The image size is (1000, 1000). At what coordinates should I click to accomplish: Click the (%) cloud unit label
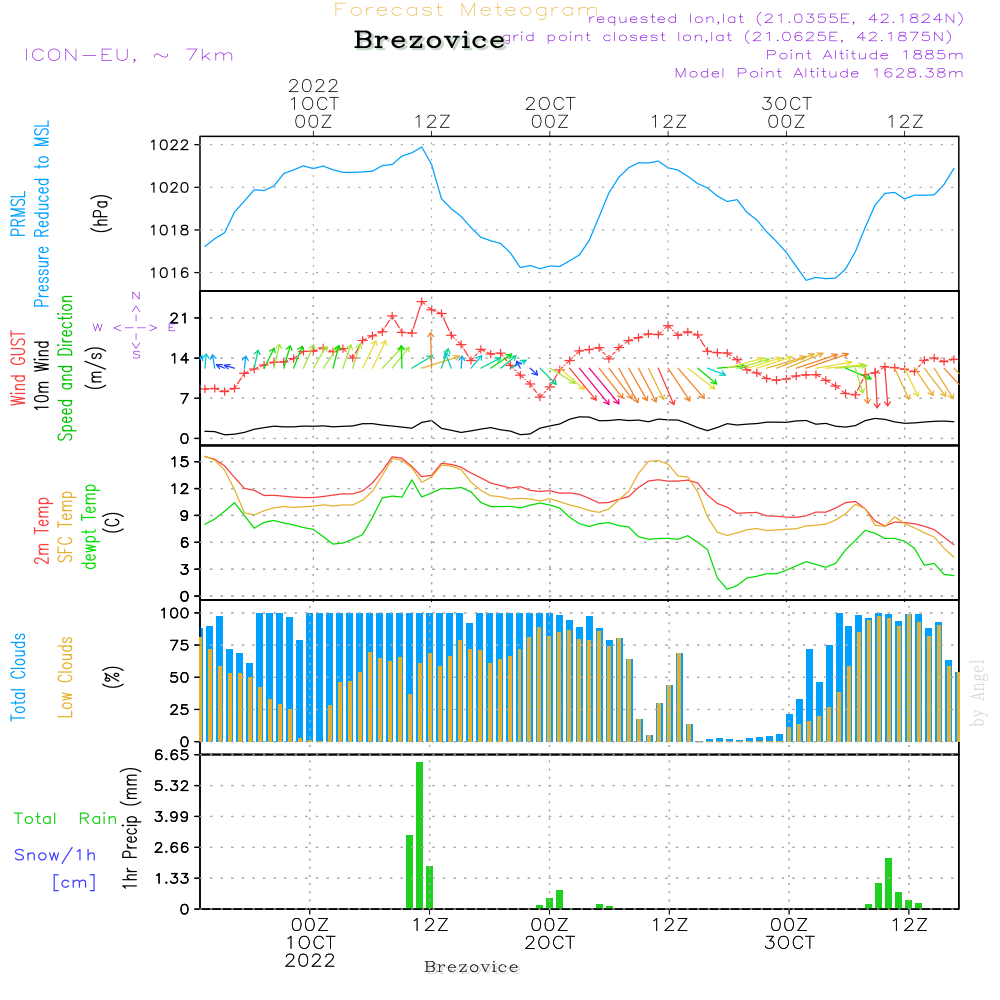(x=112, y=677)
